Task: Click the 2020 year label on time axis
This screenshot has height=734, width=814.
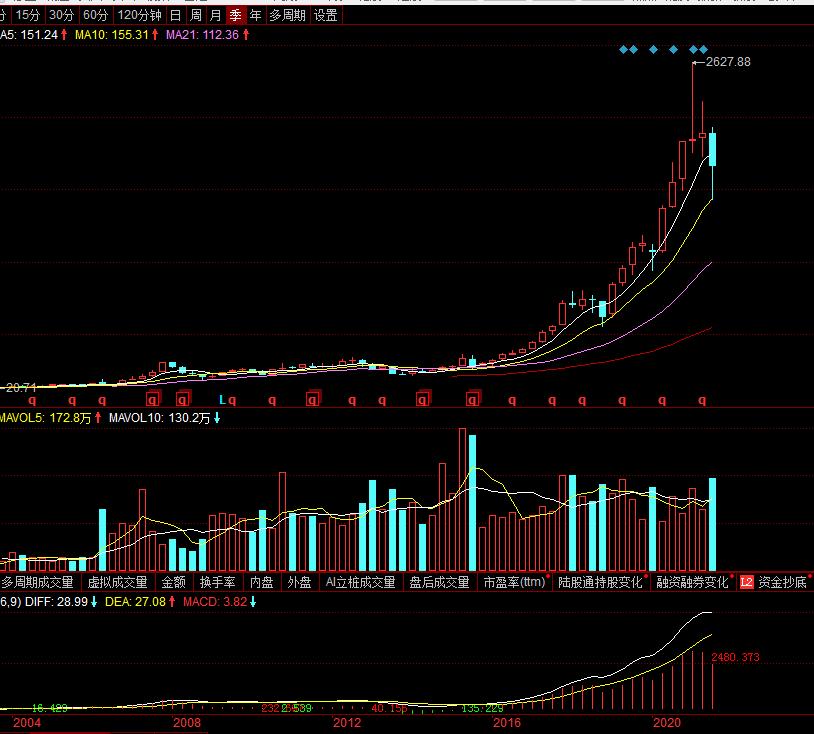Action: [667, 723]
